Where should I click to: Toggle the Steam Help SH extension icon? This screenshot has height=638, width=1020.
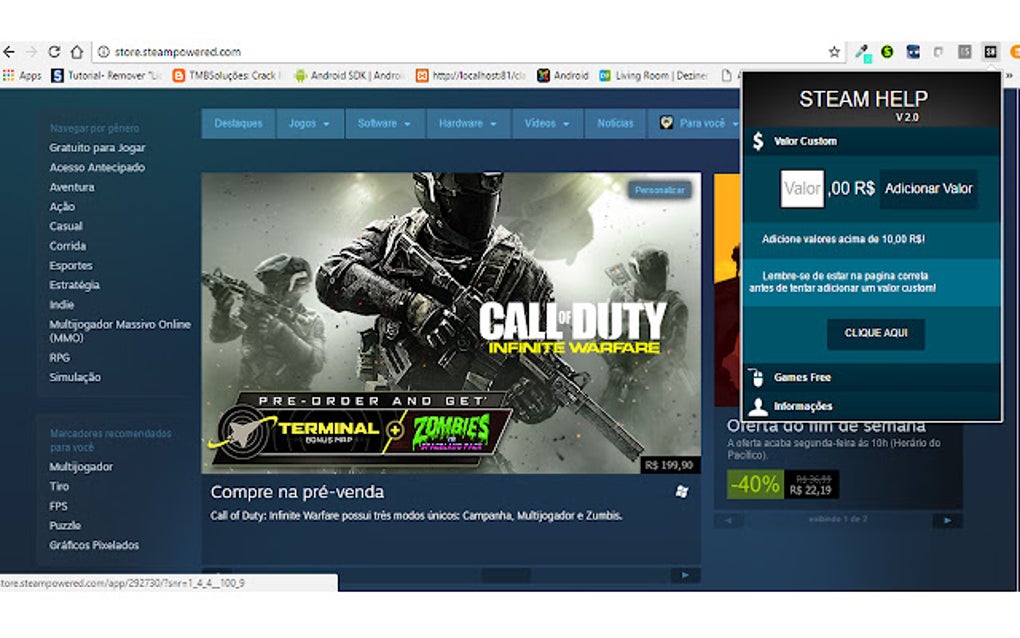[x=990, y=51]
